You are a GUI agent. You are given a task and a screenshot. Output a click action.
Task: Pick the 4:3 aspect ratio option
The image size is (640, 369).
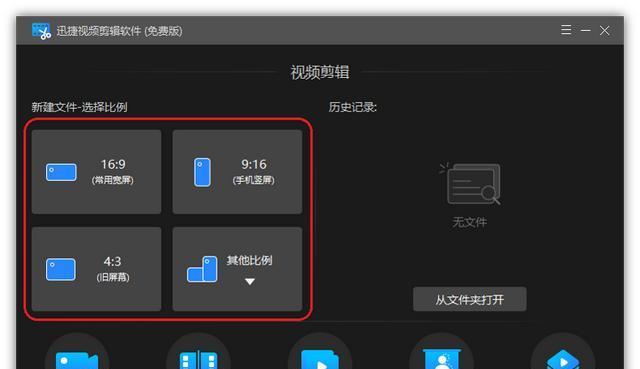click(x=96, y=269)
